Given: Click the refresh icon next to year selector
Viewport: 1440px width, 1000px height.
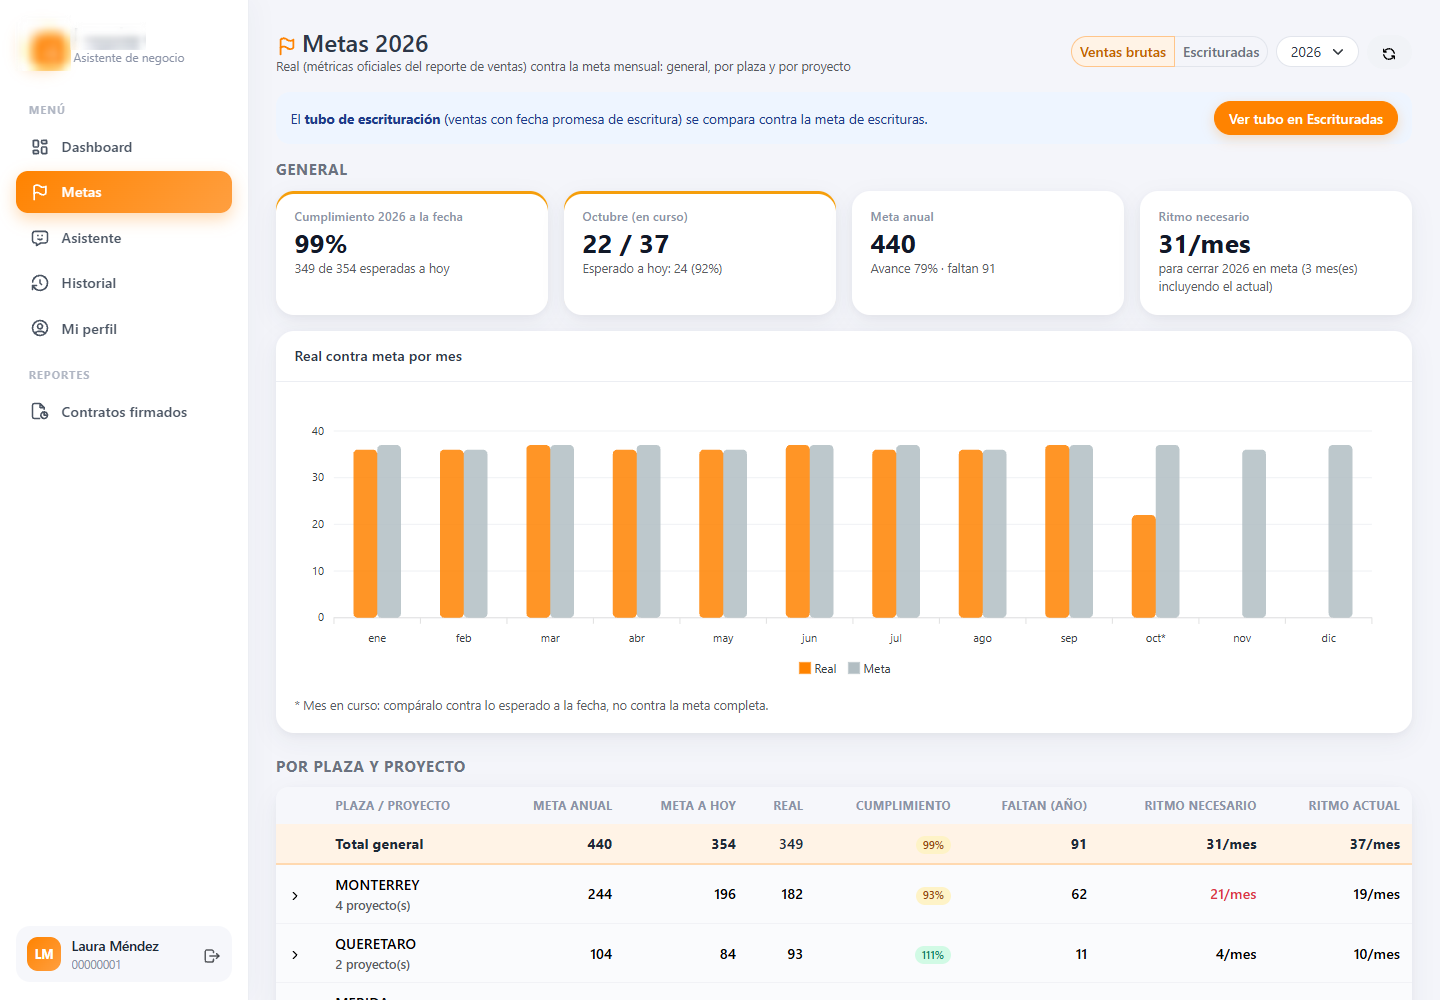Looking at the screenshot, I should pos(1389,54).
